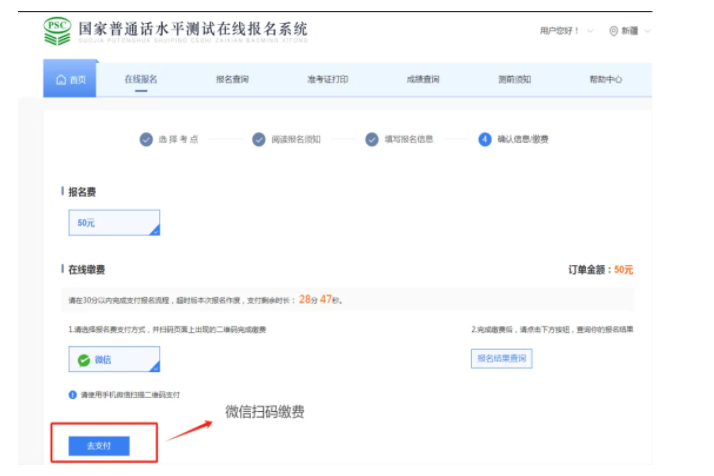Screen dimensions: 714x476
Task: Click the 去支付 button
Action: point(98,445)
